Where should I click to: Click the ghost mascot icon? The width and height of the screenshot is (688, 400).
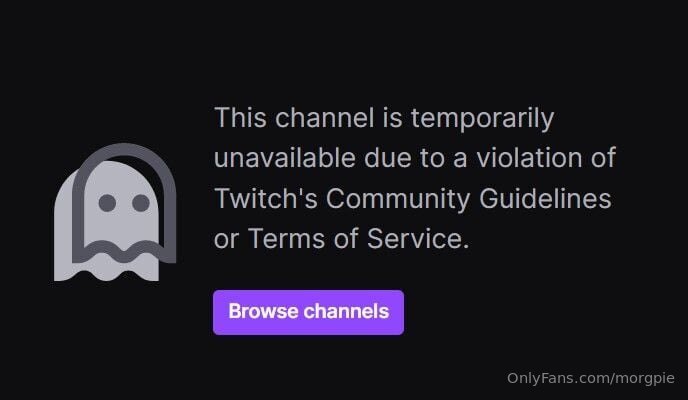tap(115, 212)
